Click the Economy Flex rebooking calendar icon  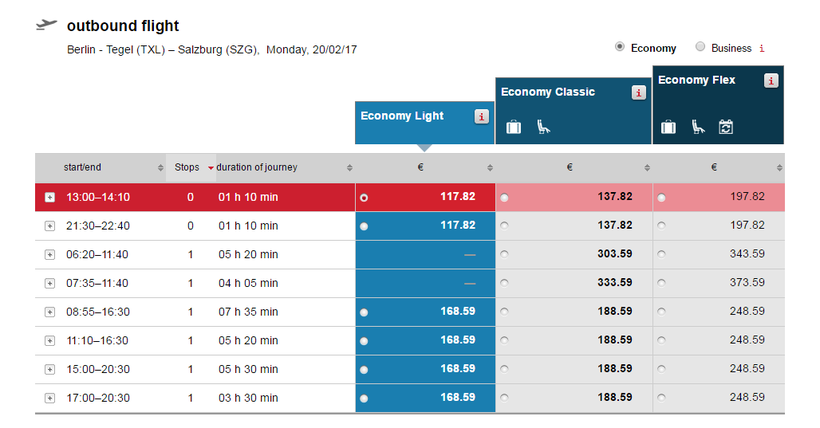point(726,127)
